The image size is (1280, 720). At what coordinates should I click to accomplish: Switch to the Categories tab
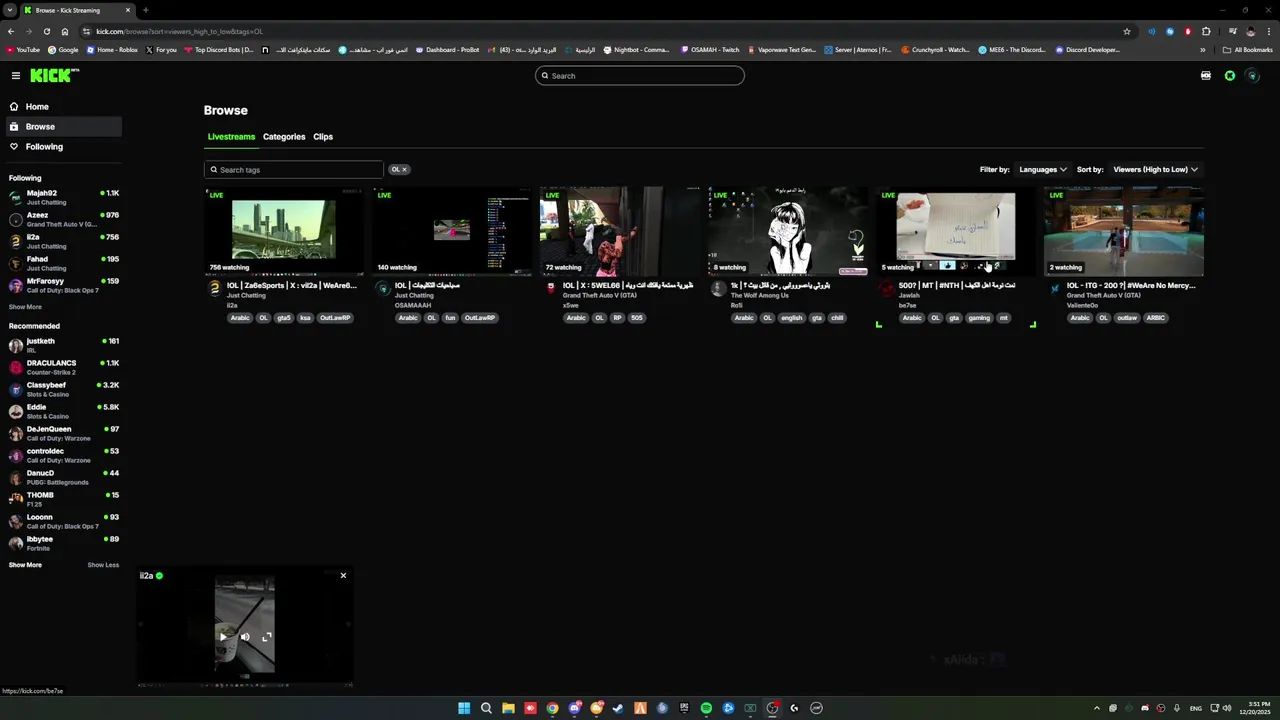point(284,137)
